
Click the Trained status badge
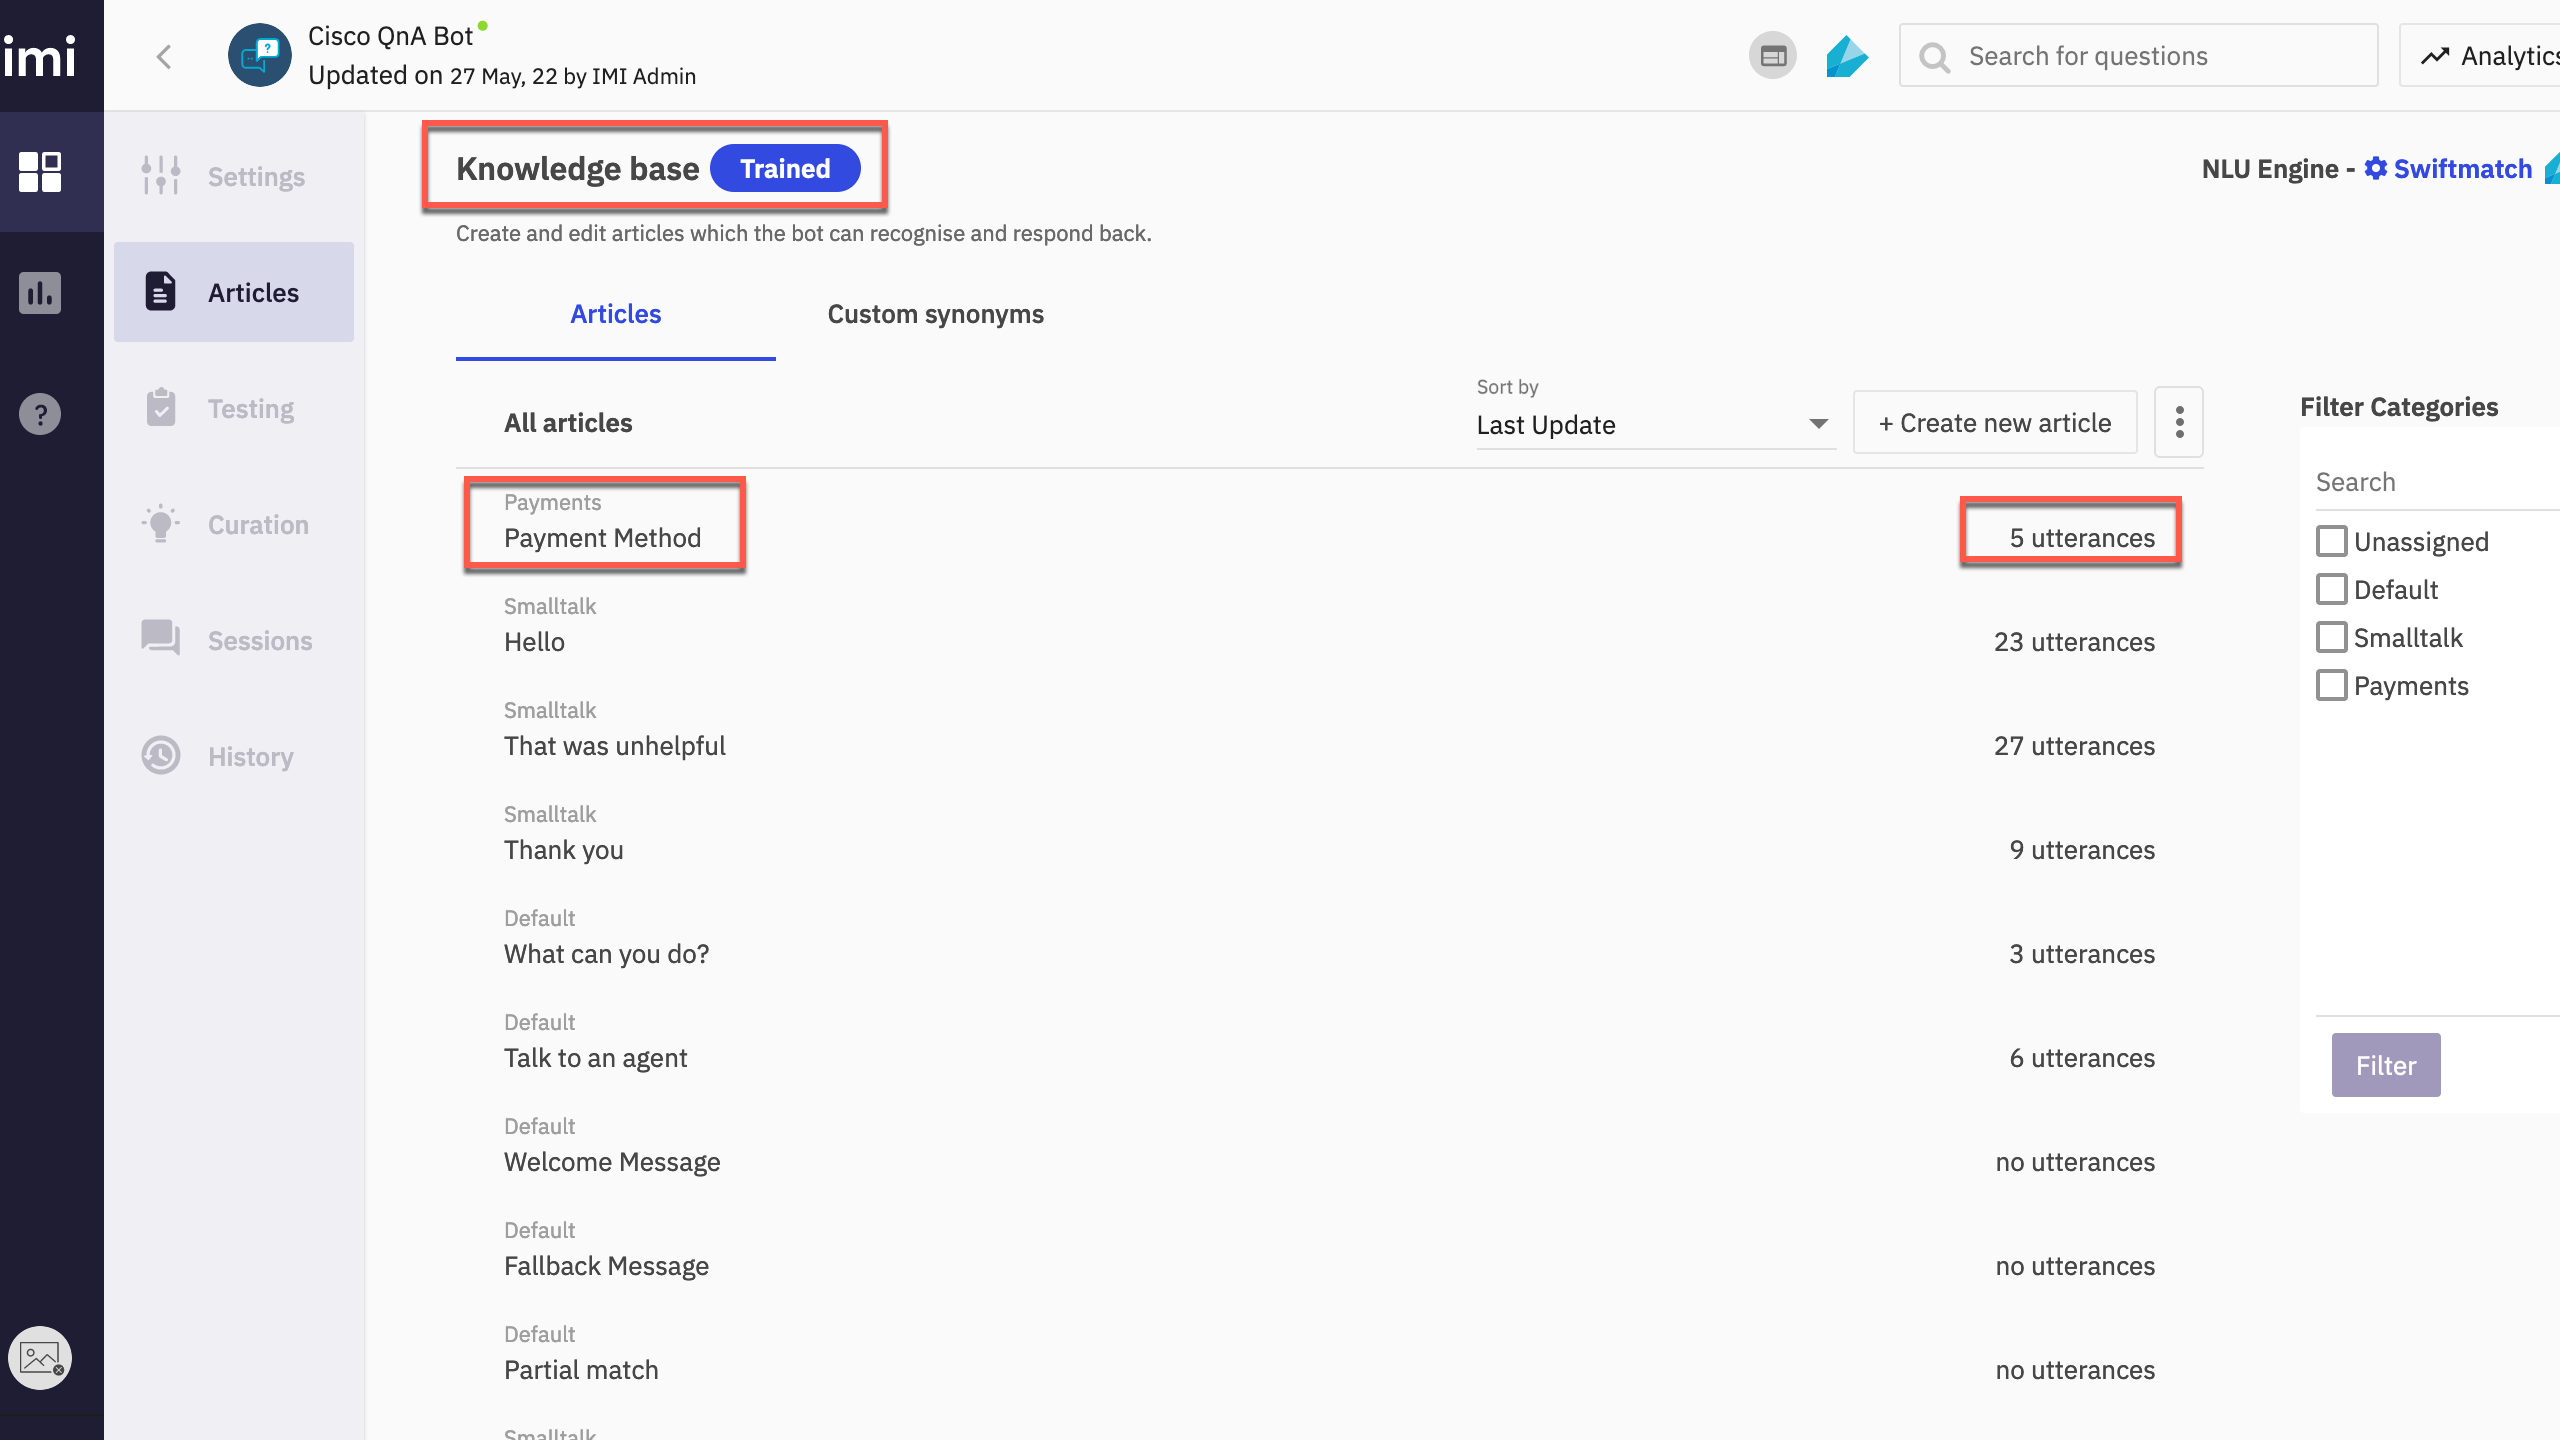785,168
